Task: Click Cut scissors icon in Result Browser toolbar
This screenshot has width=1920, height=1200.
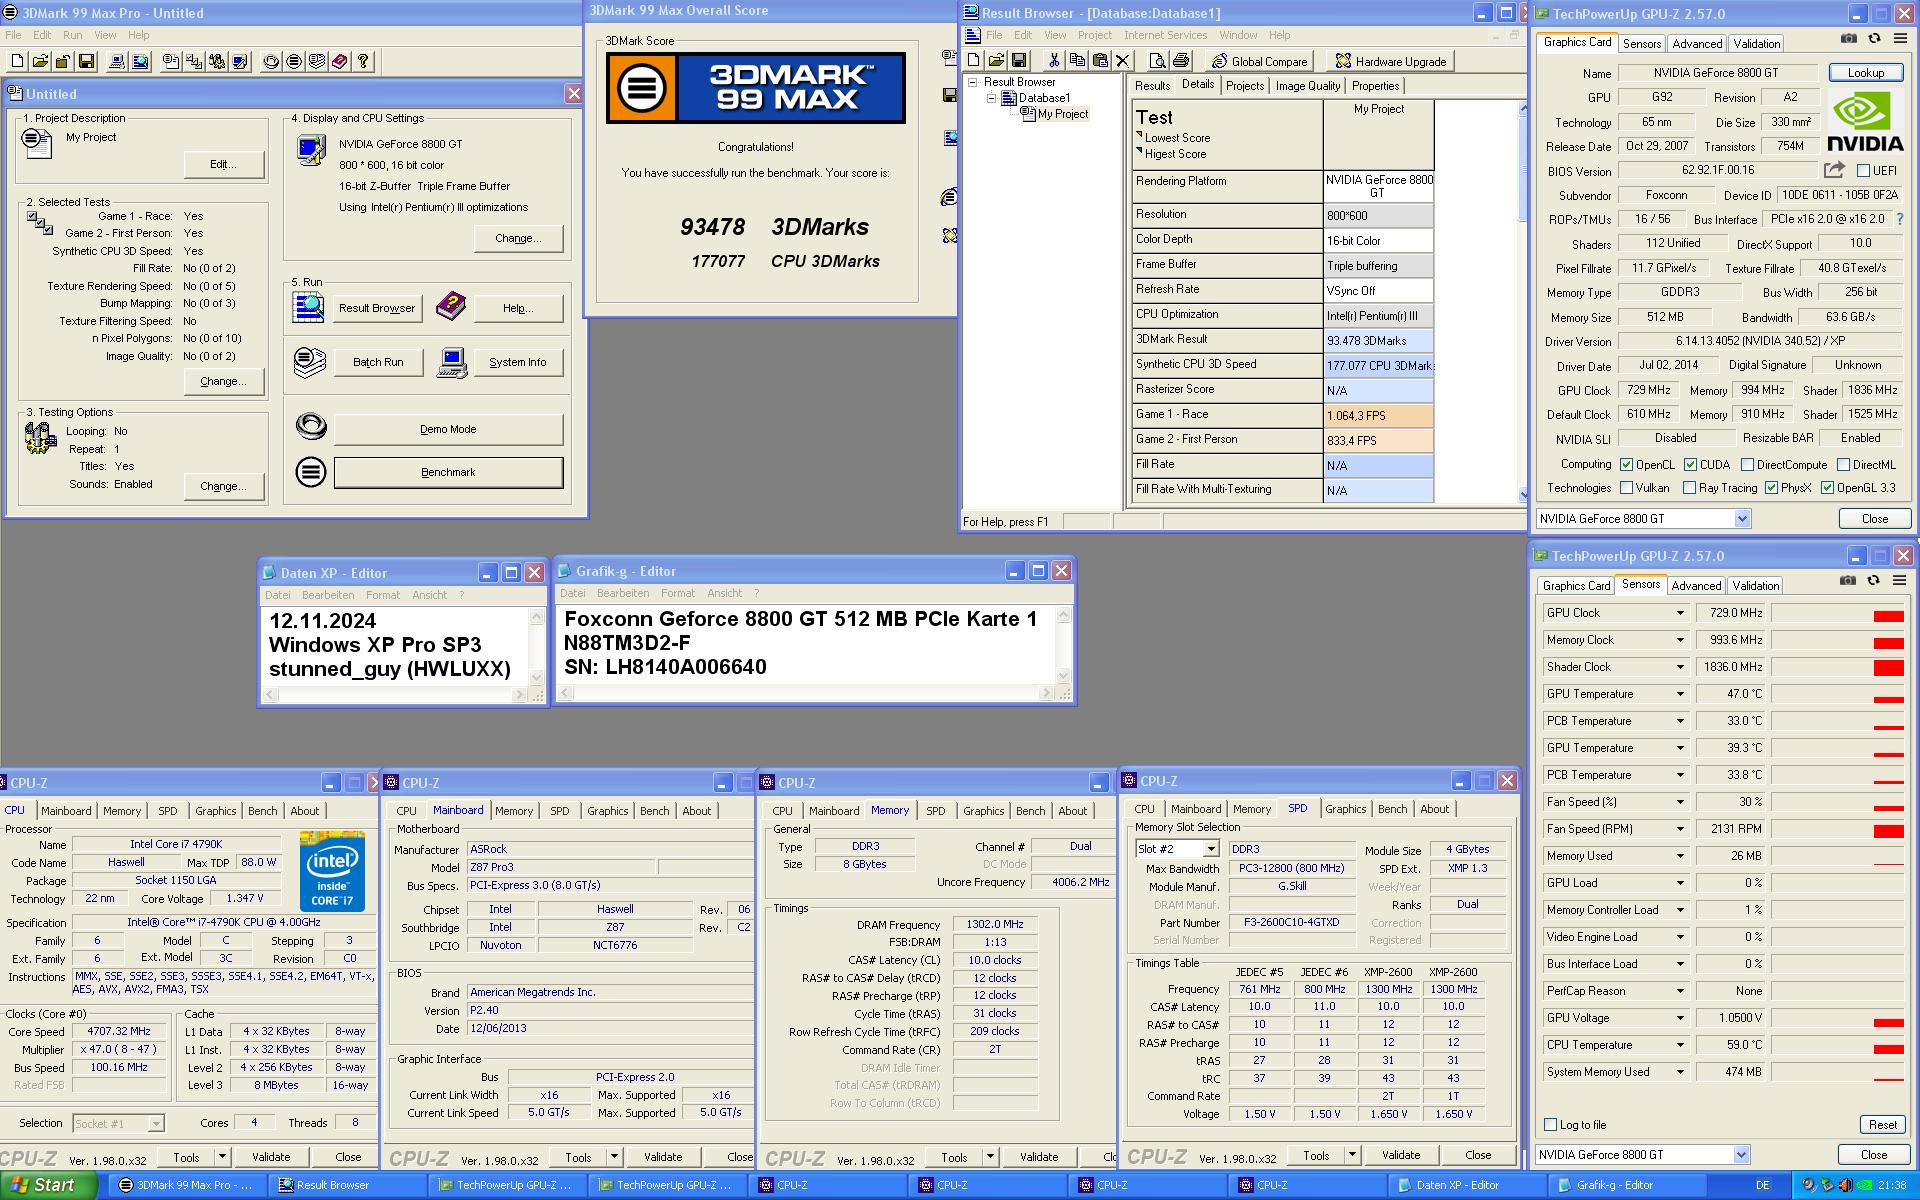Action: click(x=1053, y=61)
